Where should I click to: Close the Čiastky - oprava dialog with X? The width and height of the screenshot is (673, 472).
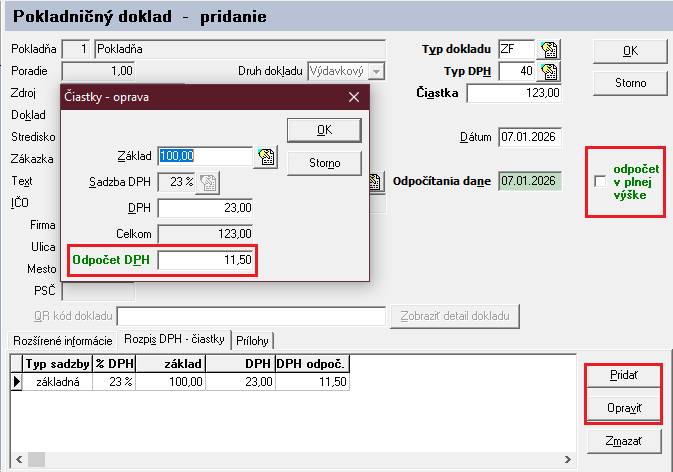[353, 97]
